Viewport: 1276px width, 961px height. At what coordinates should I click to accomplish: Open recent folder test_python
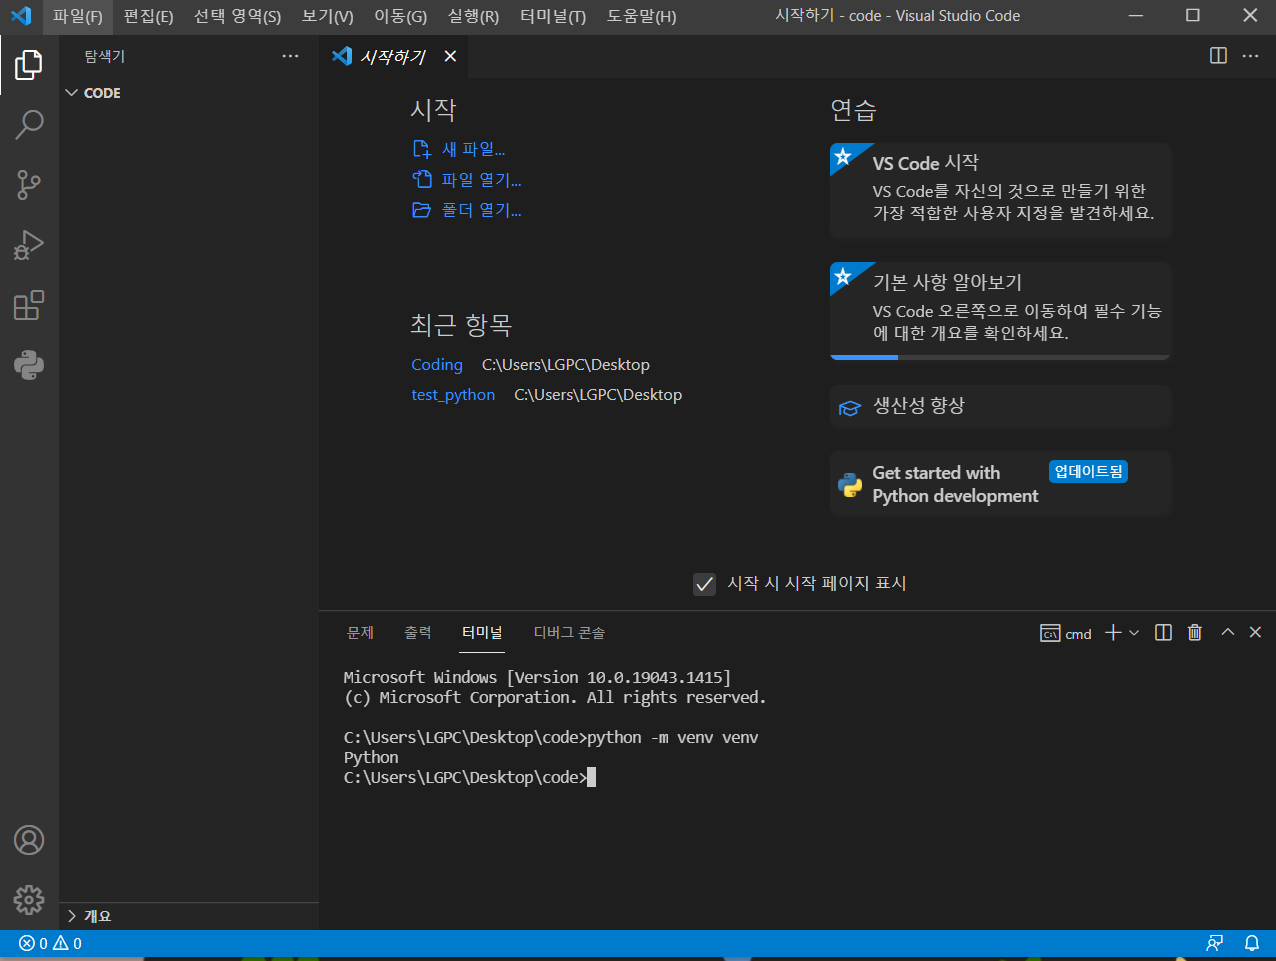pos(453,395)
